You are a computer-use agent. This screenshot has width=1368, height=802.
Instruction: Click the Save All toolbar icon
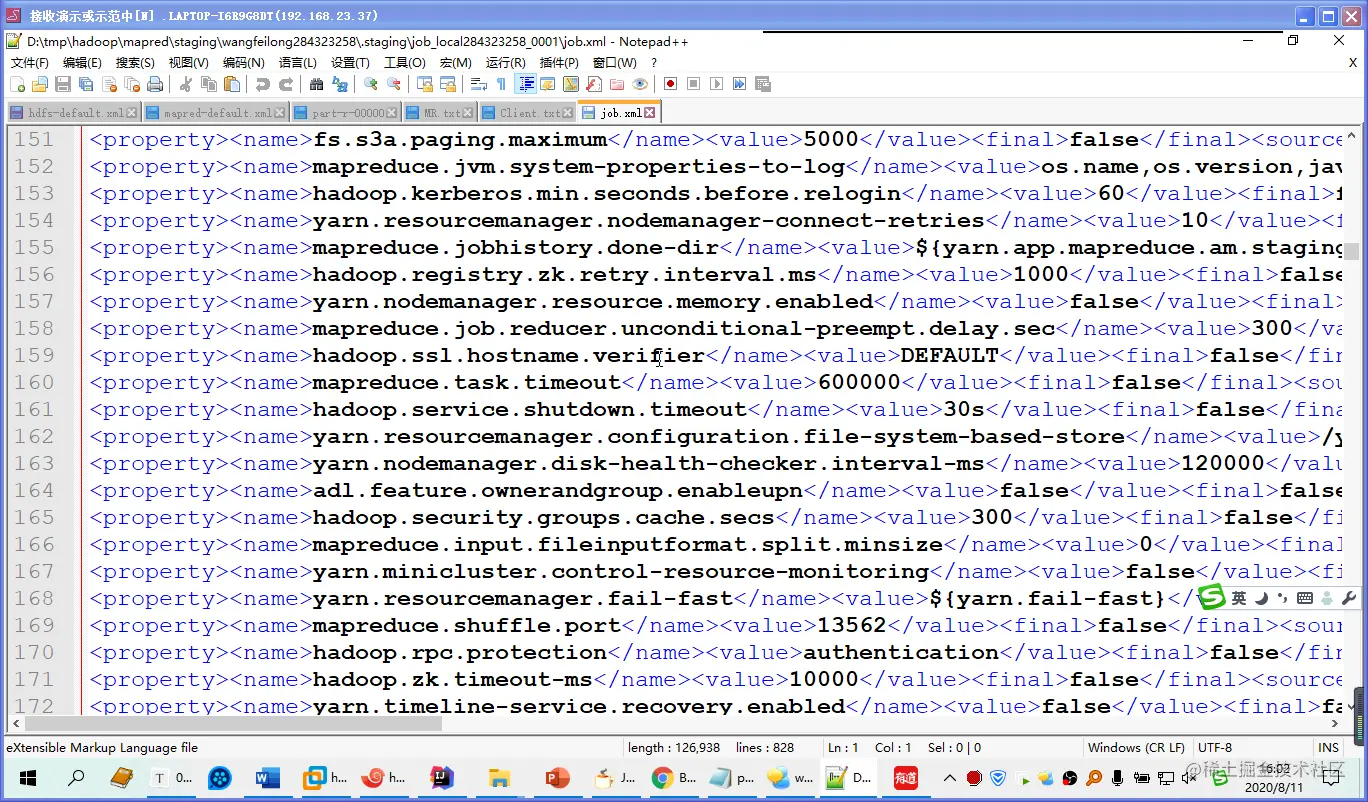point(85,84)
